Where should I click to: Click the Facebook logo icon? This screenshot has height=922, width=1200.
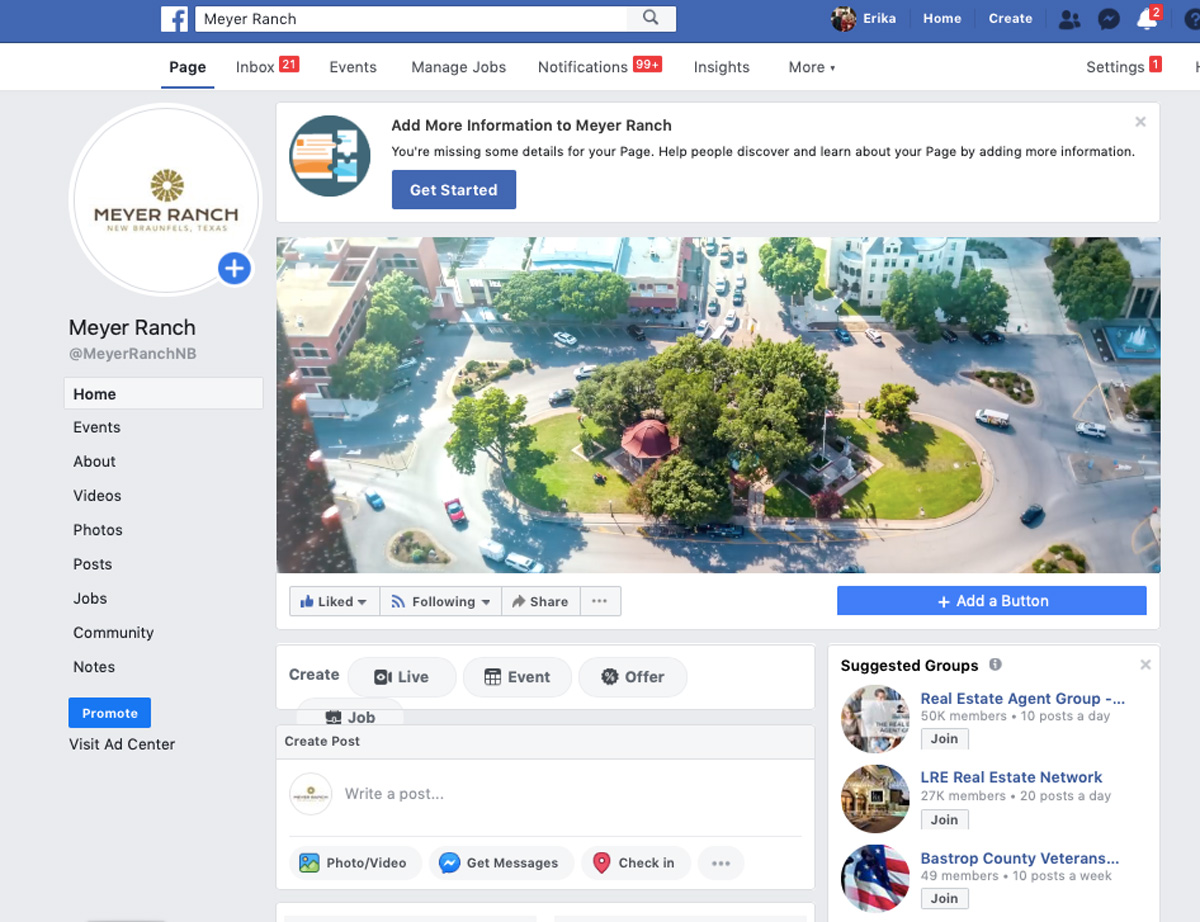175,19
